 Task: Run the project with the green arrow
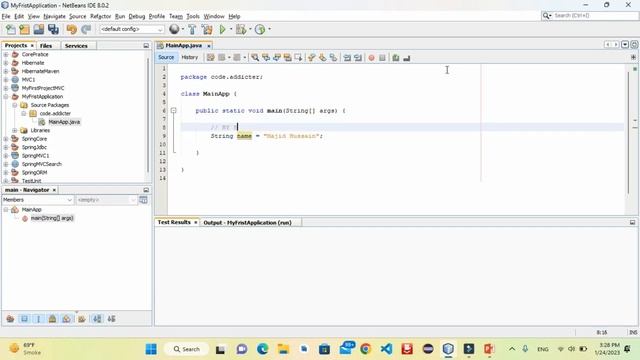[222, 29]
